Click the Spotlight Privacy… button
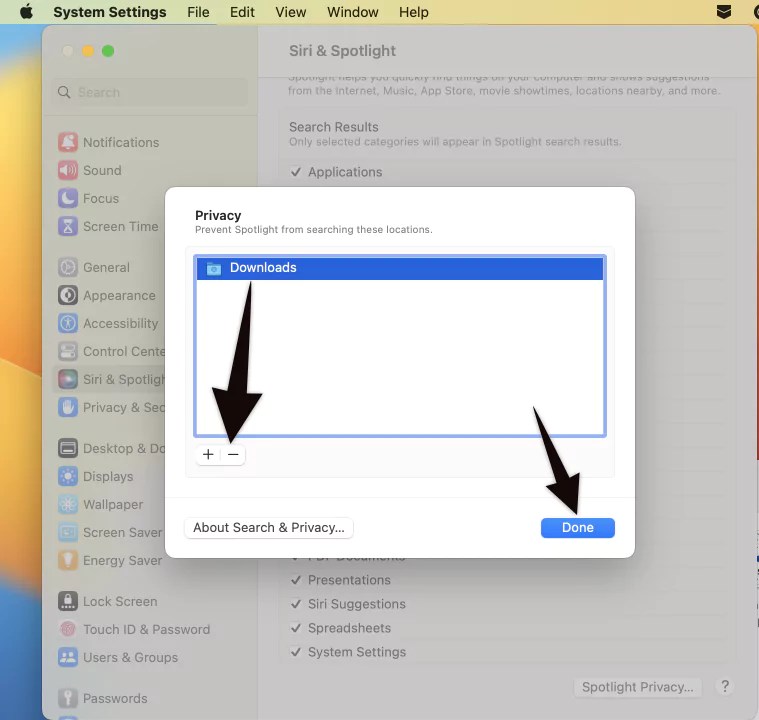Screen dimensions: 759x720 pos(638,687)
